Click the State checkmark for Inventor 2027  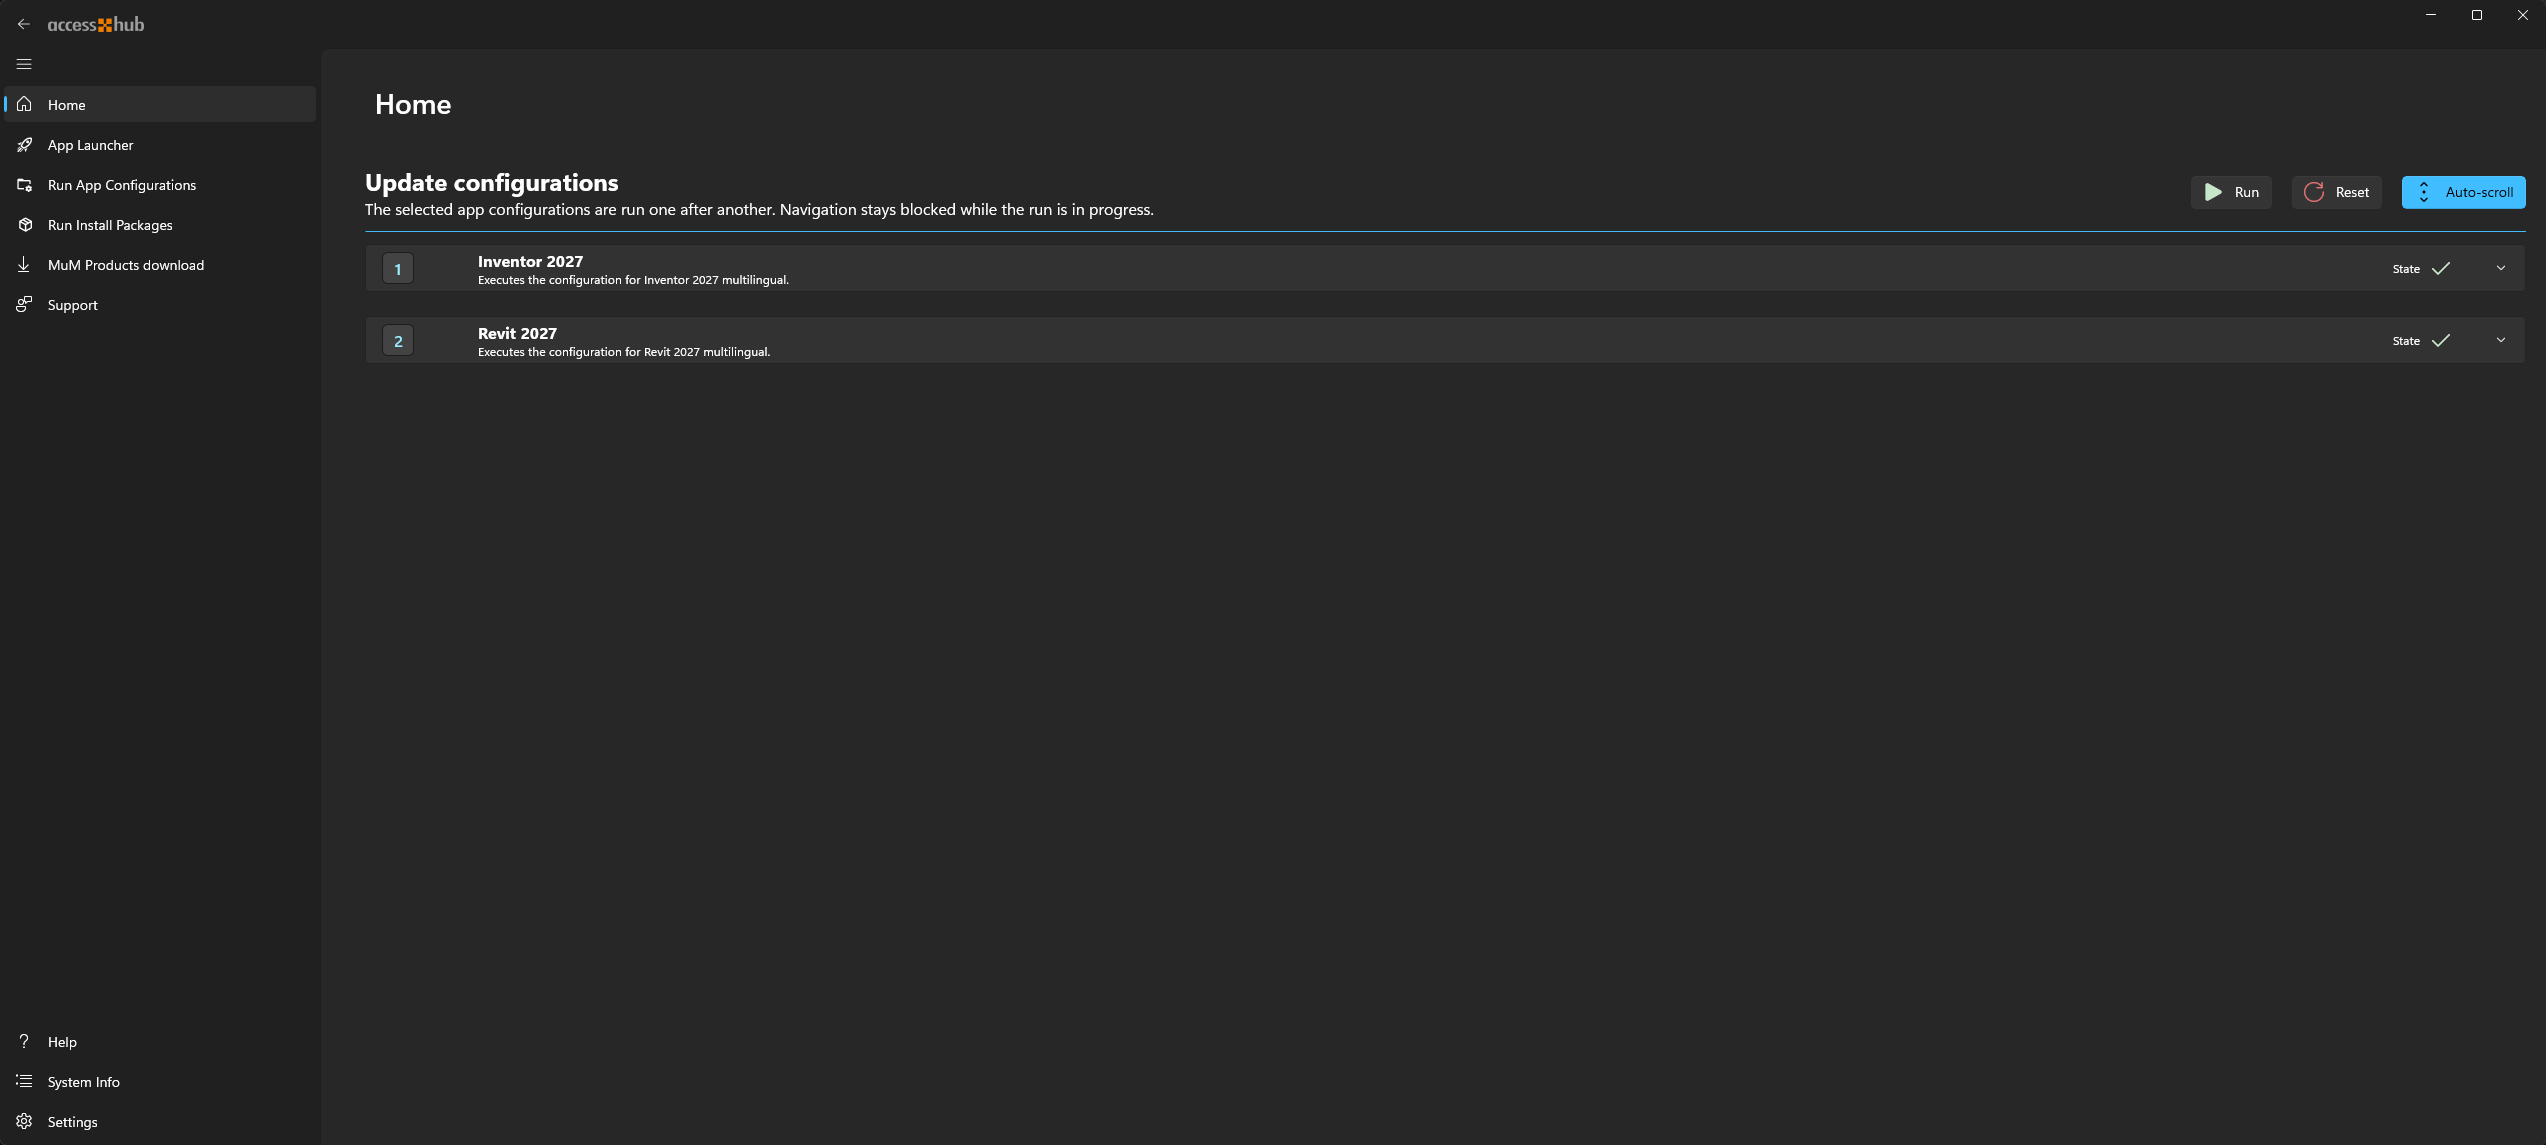[2441, 268]
